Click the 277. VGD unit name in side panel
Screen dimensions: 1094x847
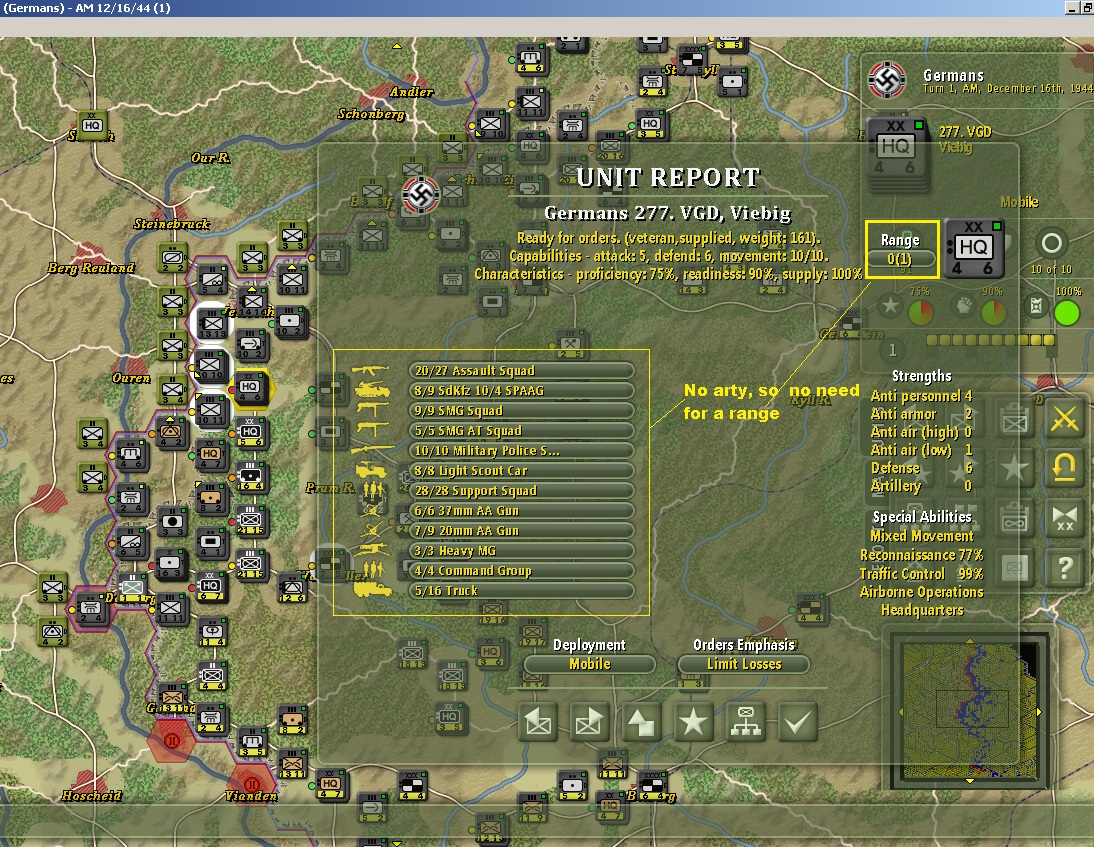click(965, 132)
